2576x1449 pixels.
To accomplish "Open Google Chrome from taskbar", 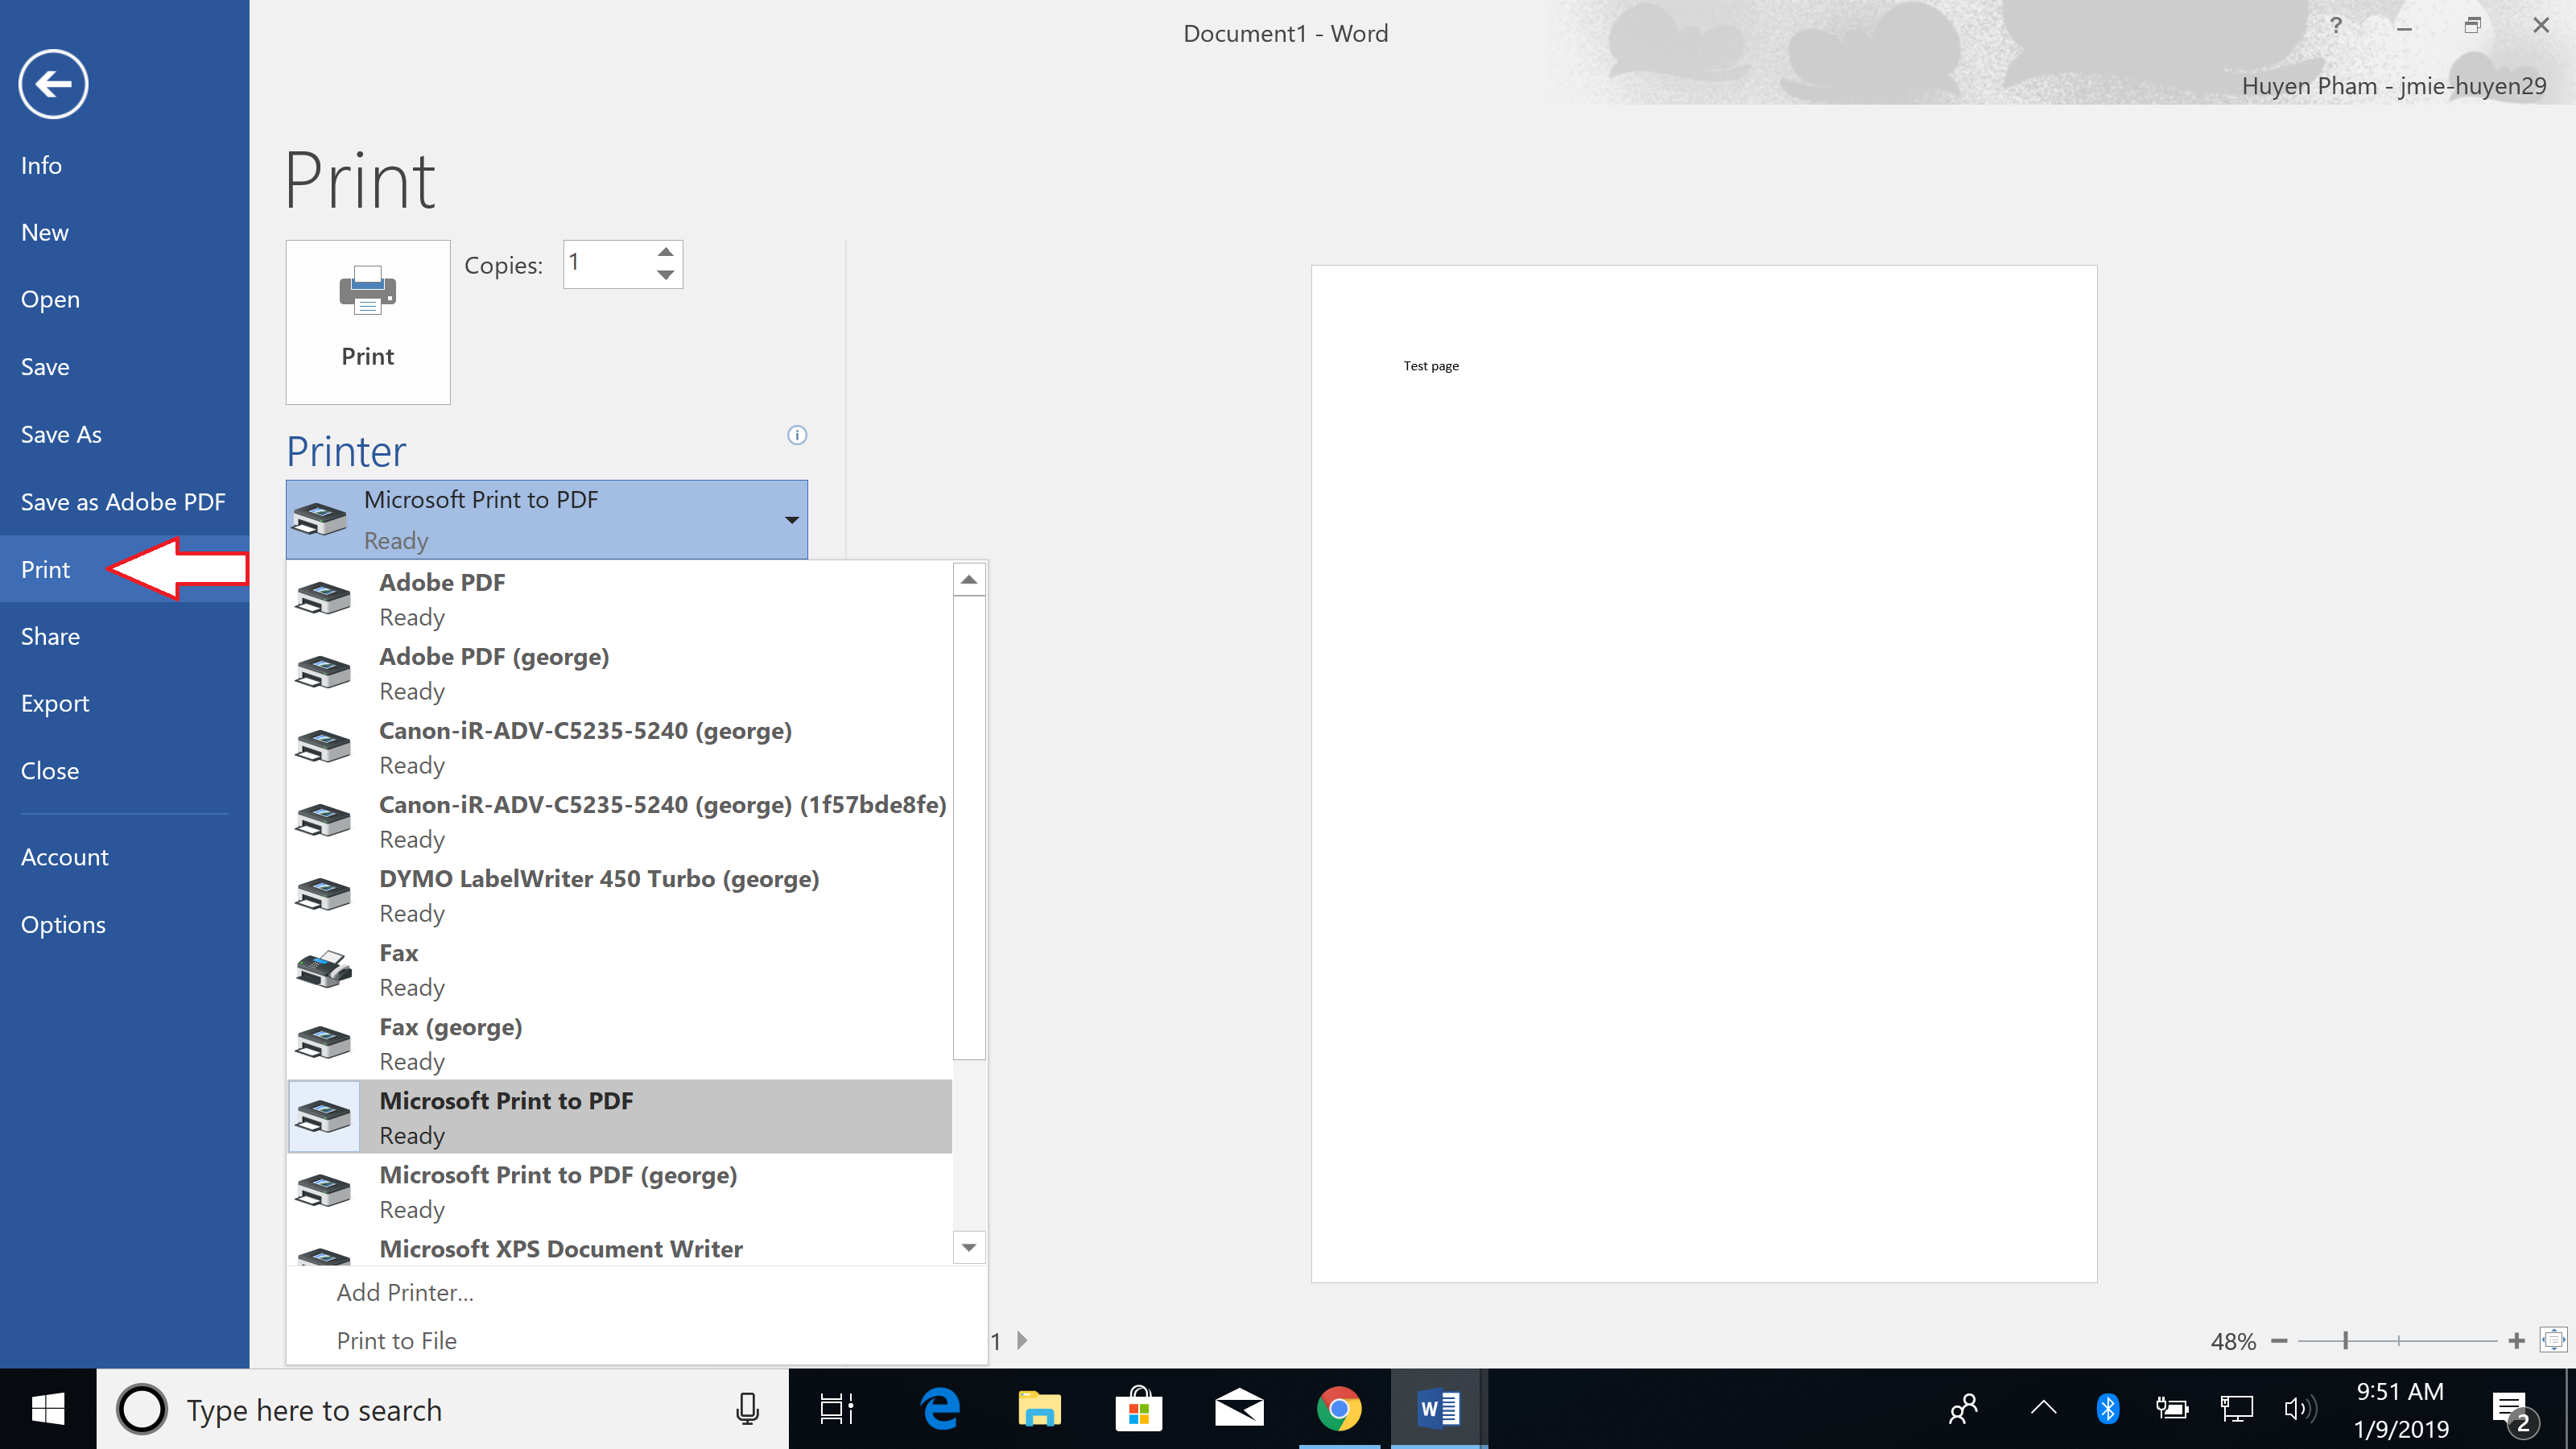I will pyautogui.click(x=1339, y=1409).
